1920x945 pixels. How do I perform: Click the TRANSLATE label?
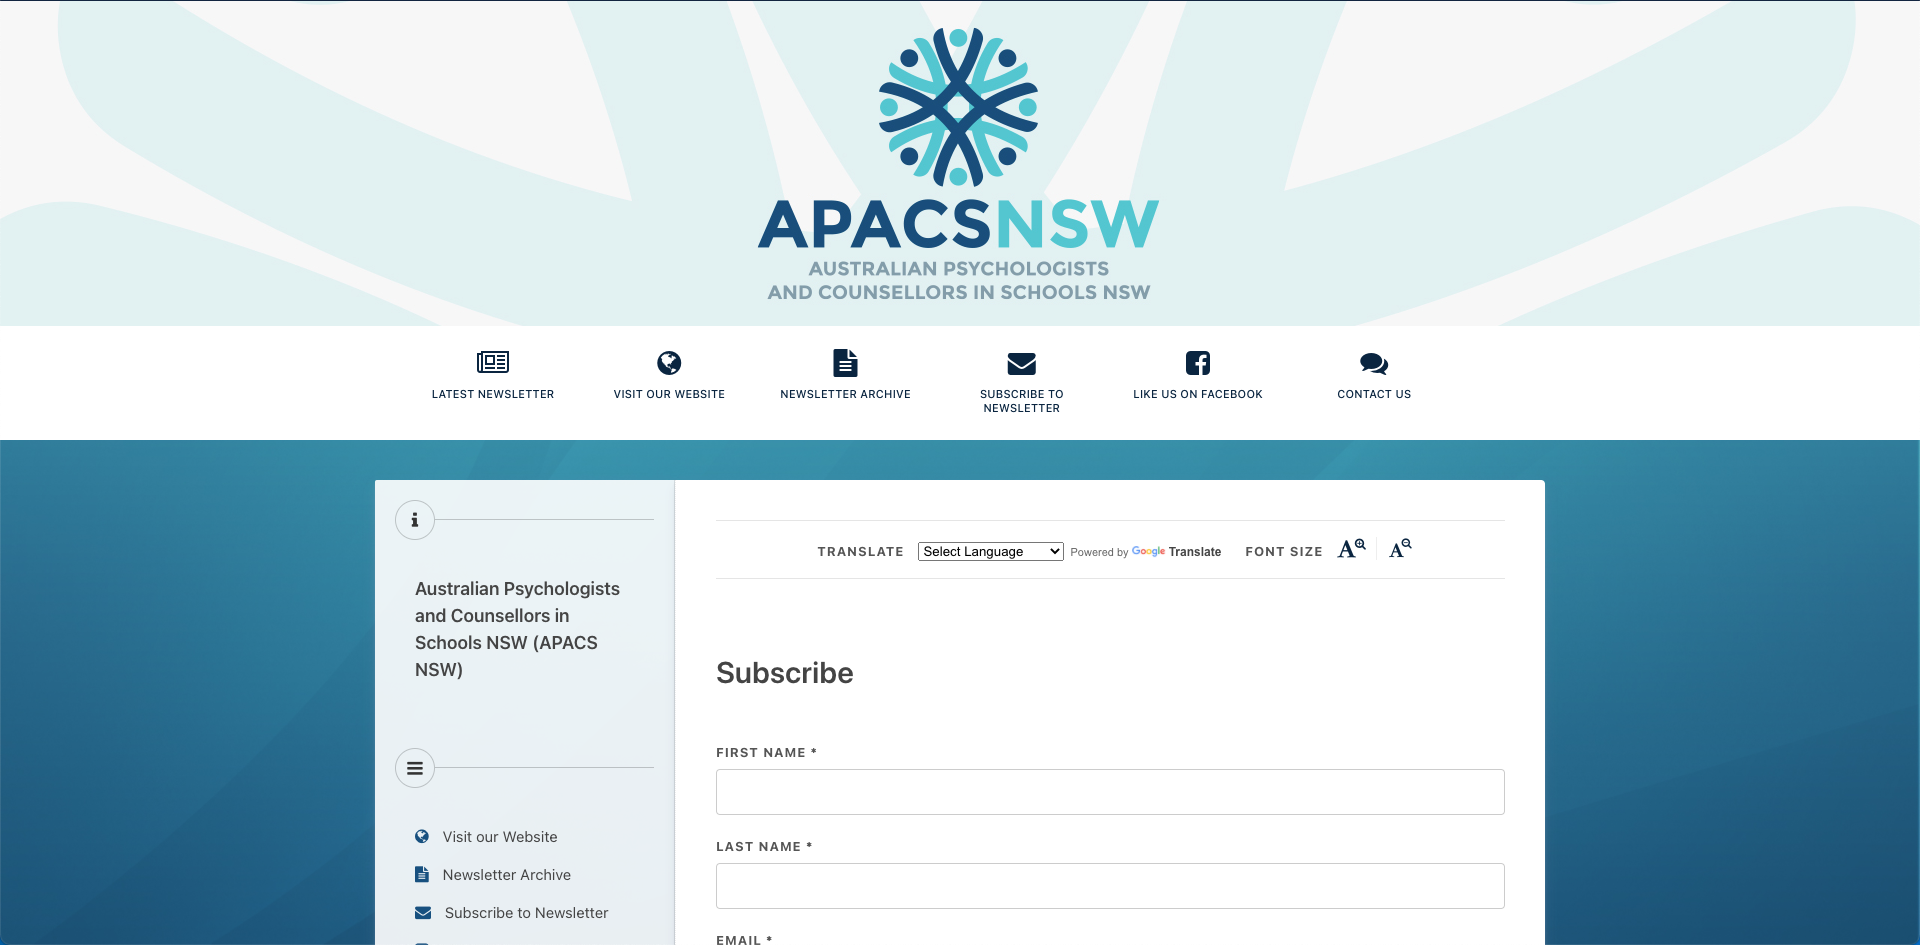[861, 552]
